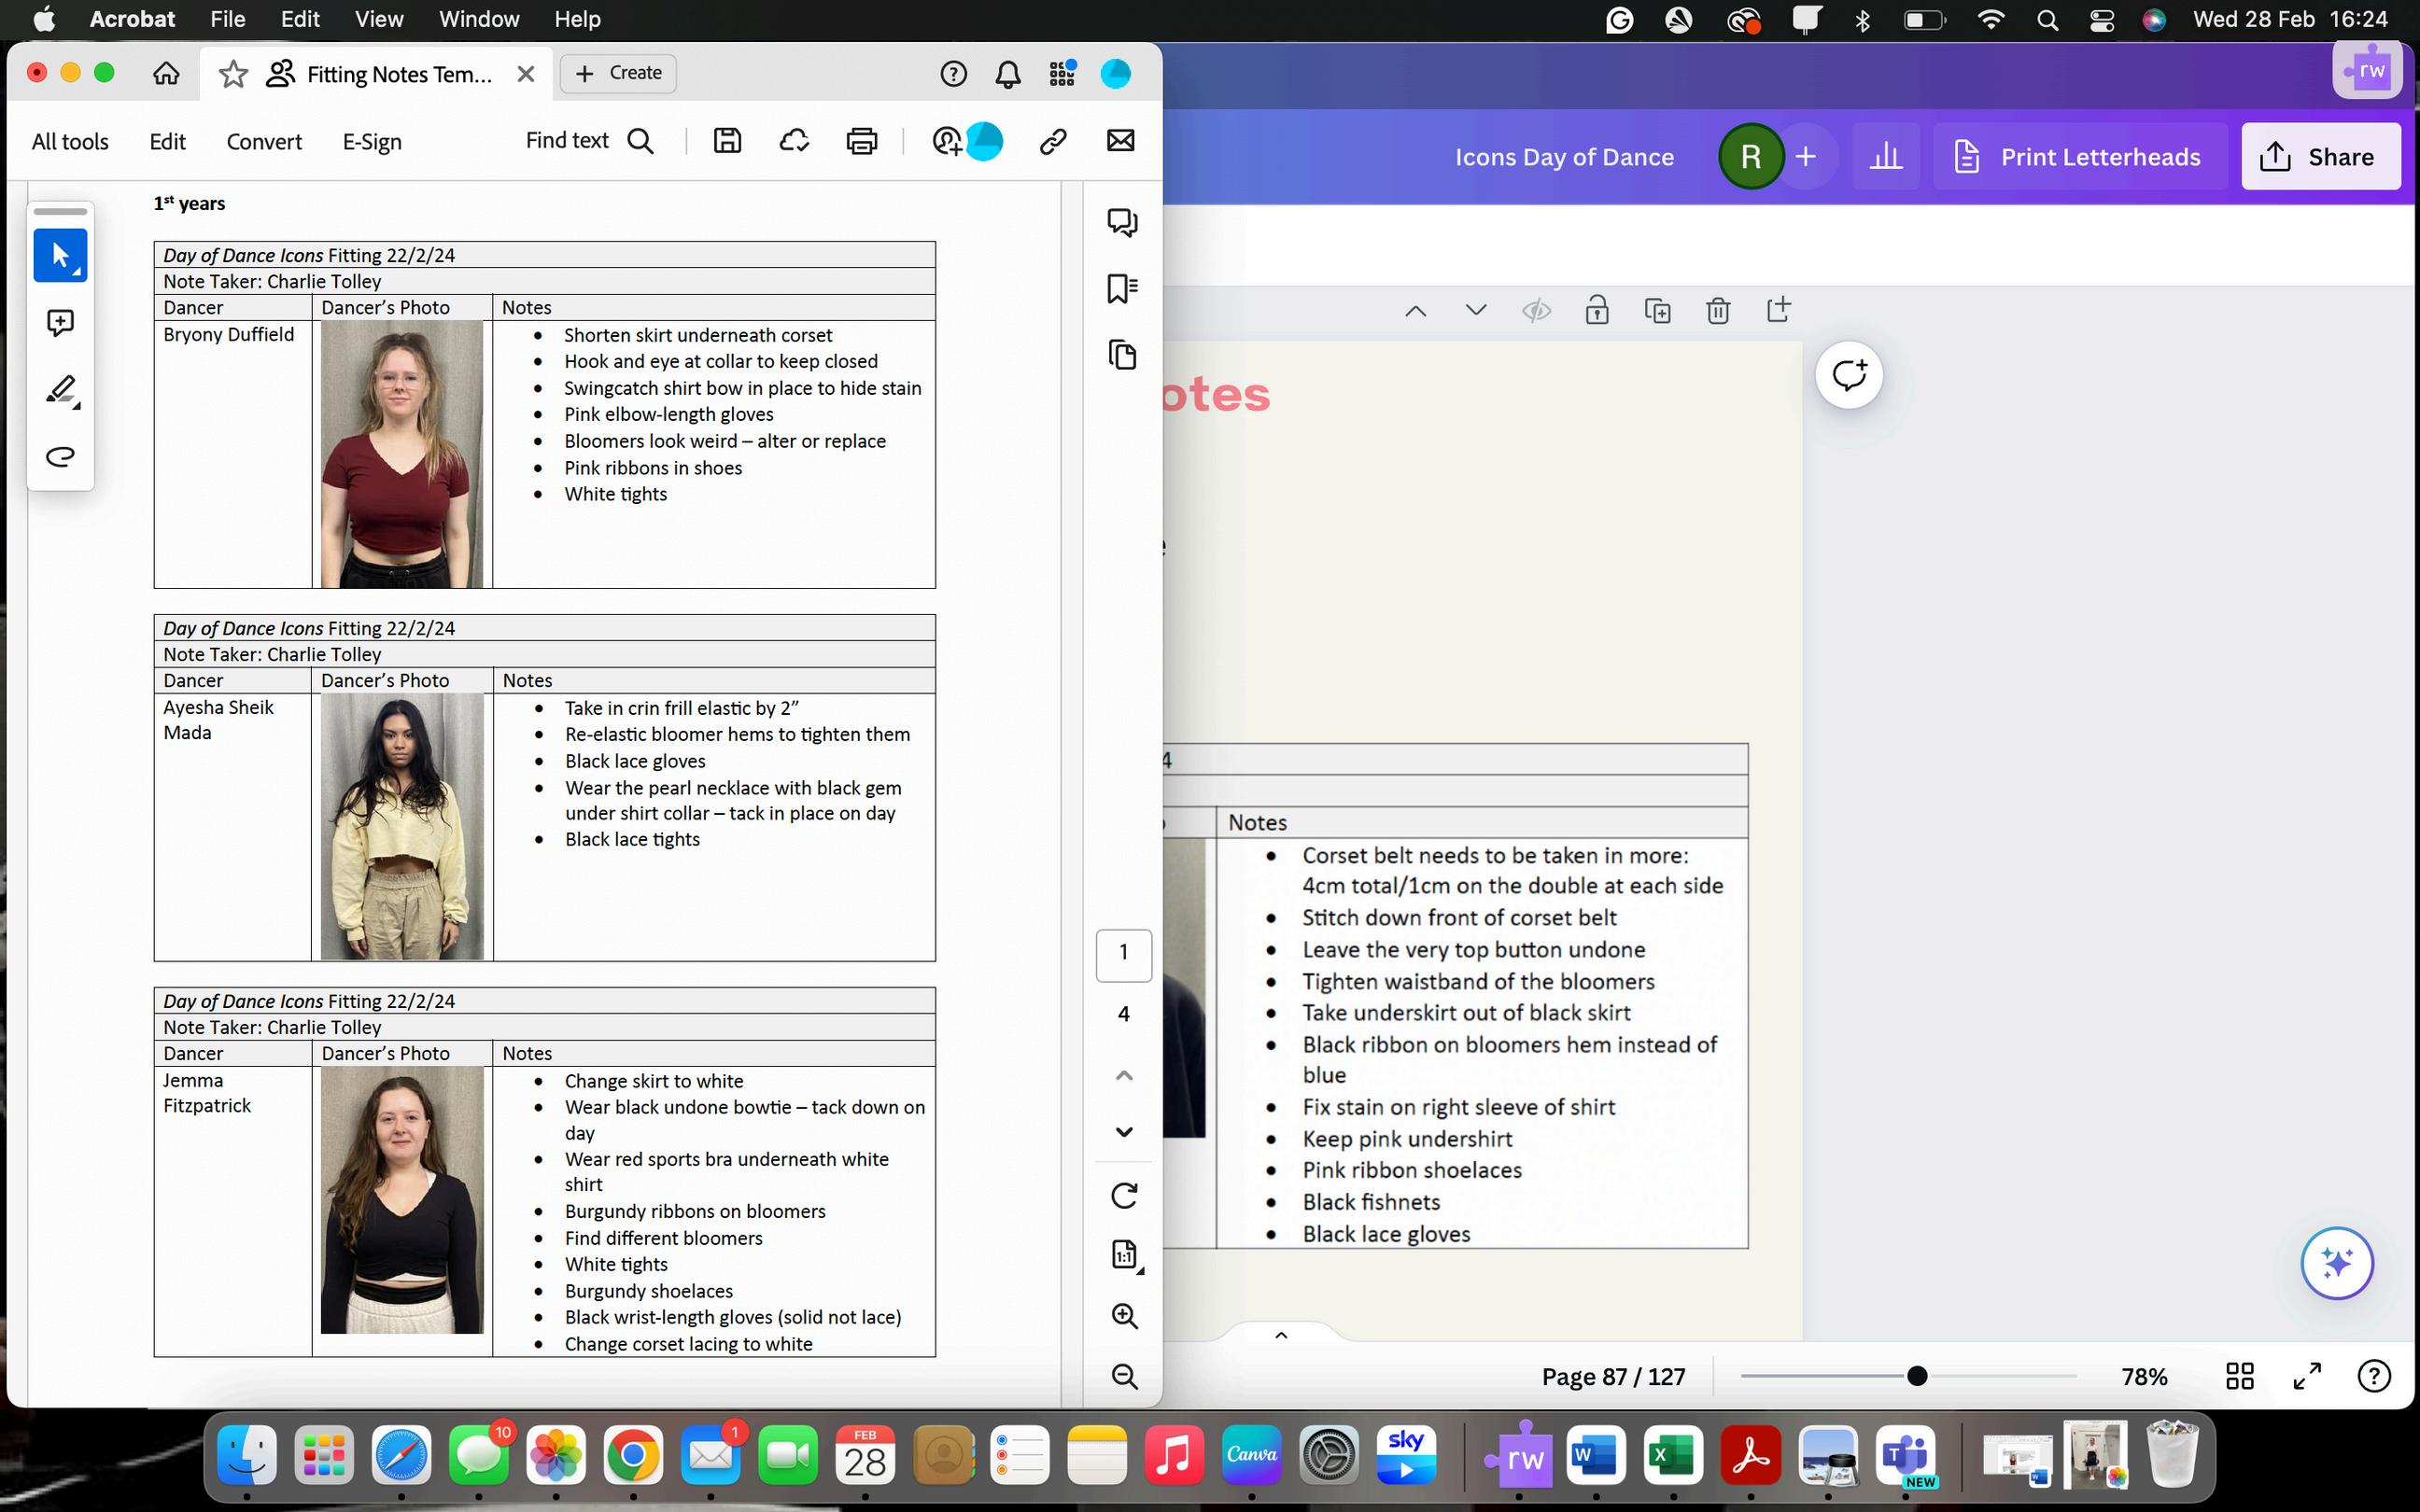Open the bookmarks panel icon
Image resolution: width=2420 pixels, height=1512 pixels.
tap(1122, 289)
